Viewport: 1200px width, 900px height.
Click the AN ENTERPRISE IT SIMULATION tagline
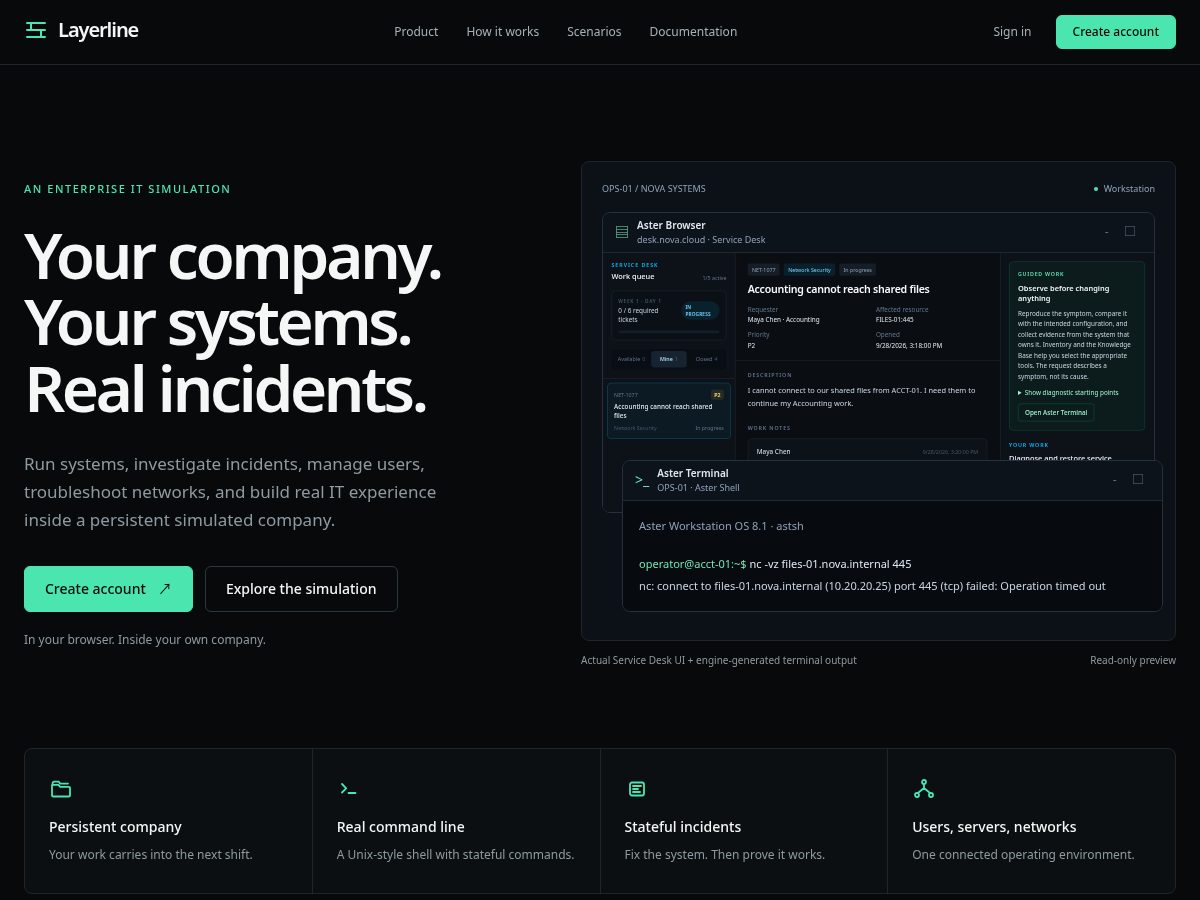(127, 189)
